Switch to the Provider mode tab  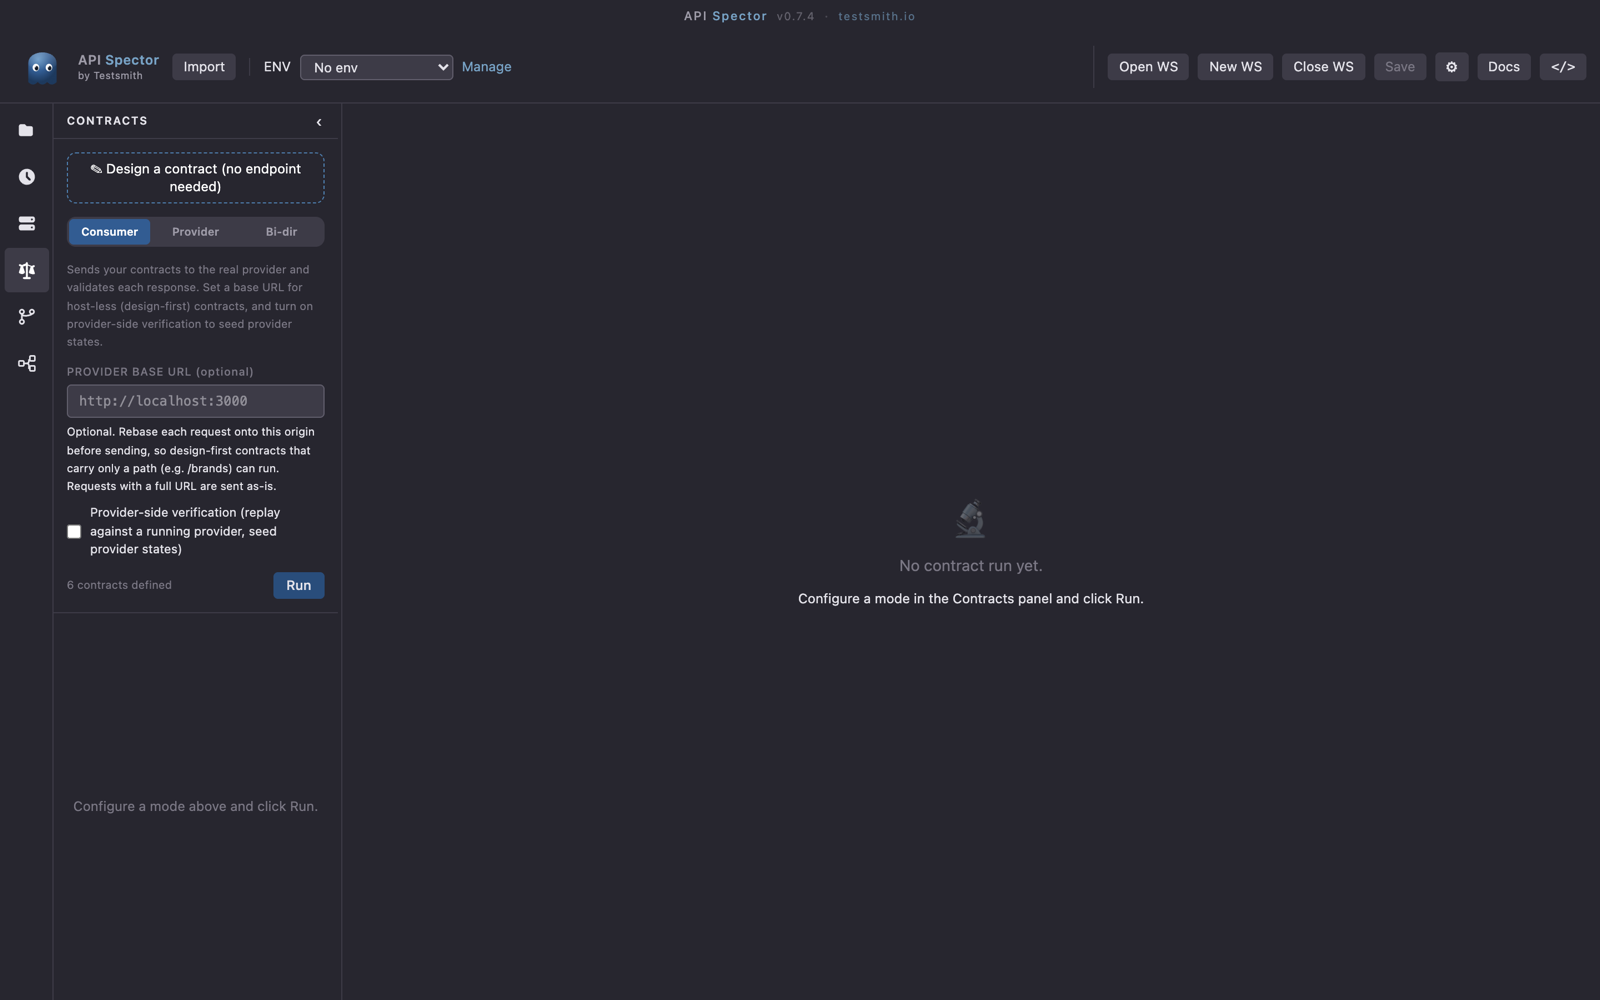(195, 232)
